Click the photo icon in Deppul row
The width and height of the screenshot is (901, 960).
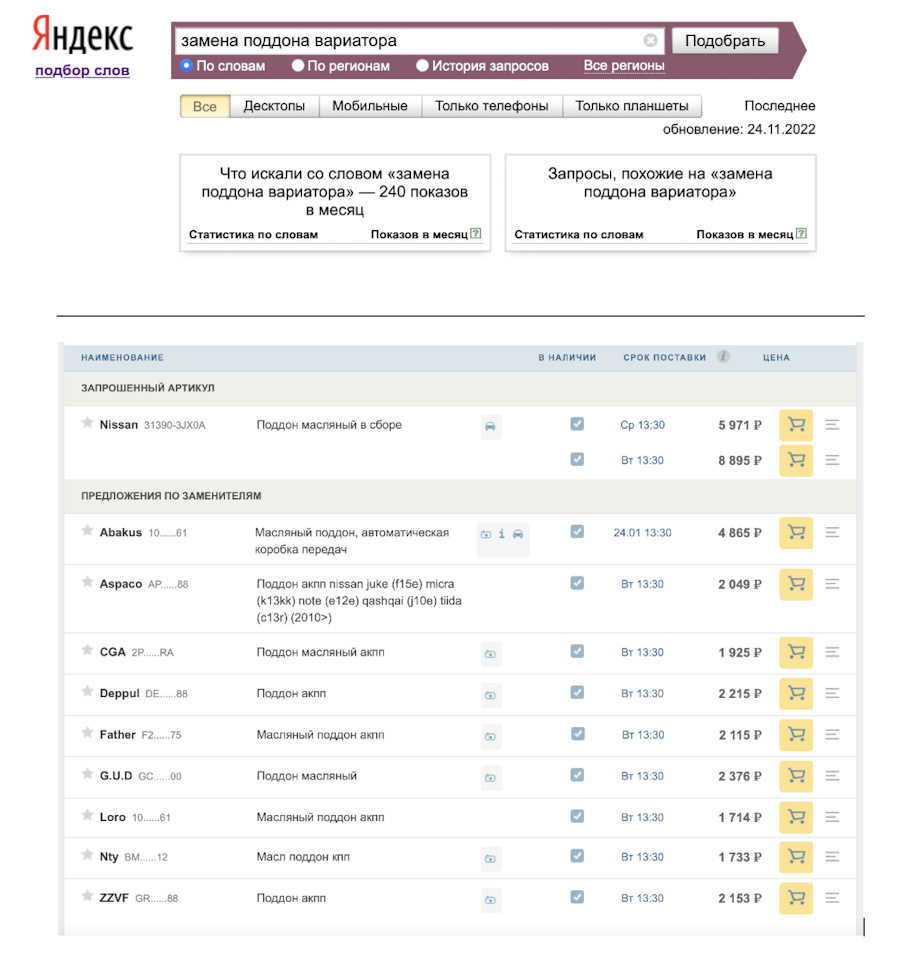[x=489, y=694]
